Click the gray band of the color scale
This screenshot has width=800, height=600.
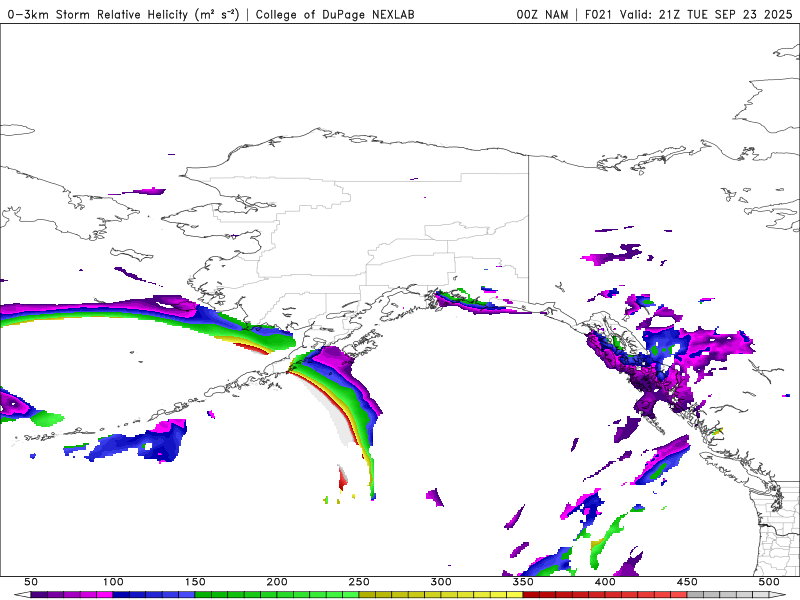click(728, 595)
